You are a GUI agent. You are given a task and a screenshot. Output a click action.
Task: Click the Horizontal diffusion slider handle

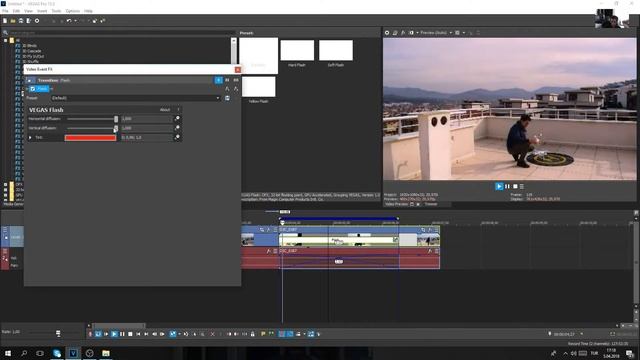[116, 119]
